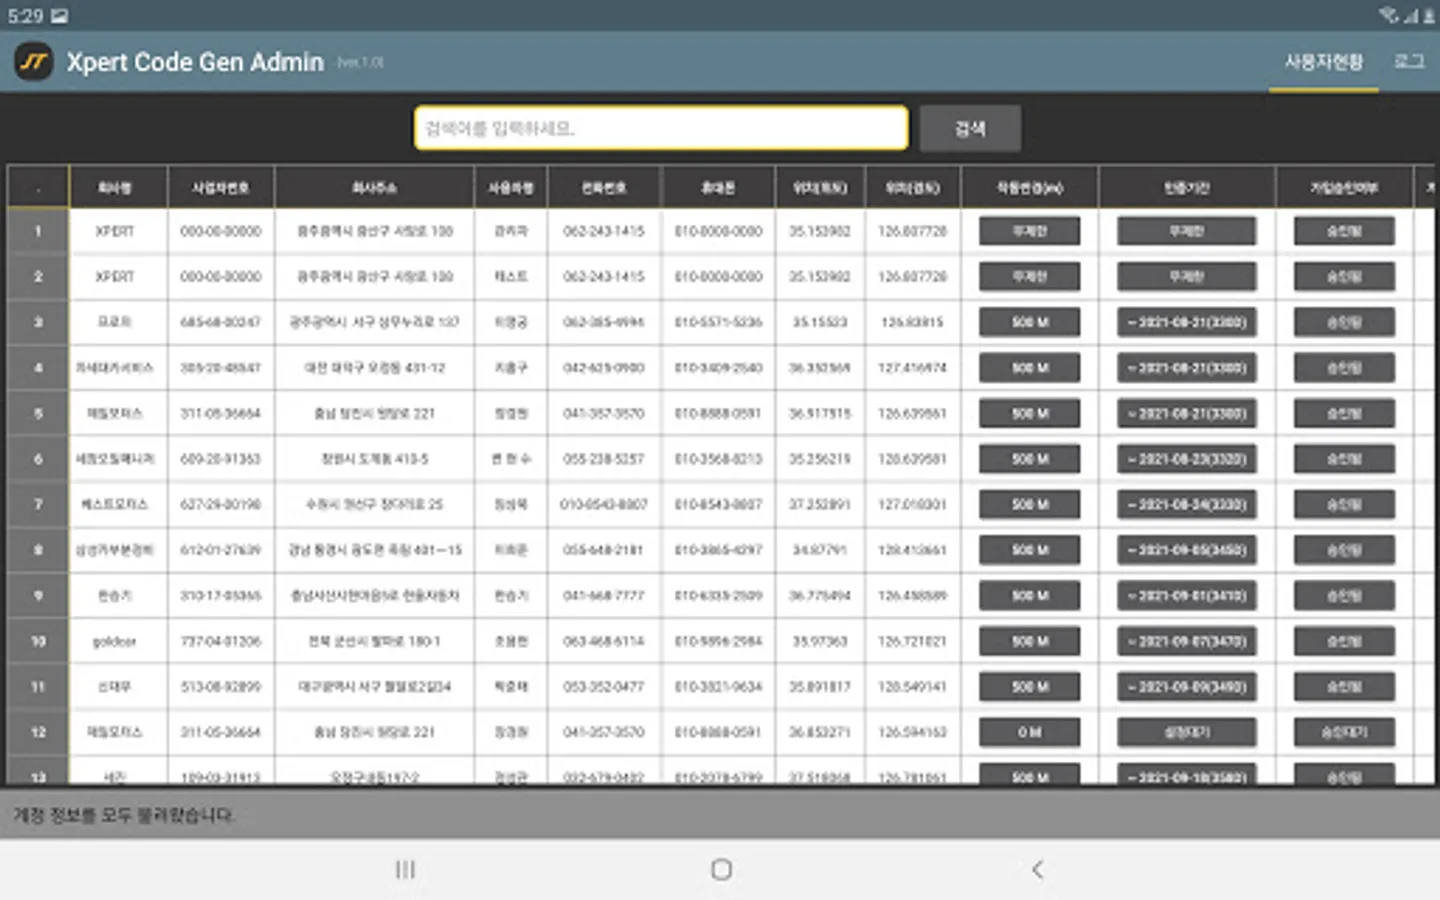The height and width of the screenshot is (900, 1440).
Task: Open row 2 period 무제한 button
Action: (x=1187, y=276)
